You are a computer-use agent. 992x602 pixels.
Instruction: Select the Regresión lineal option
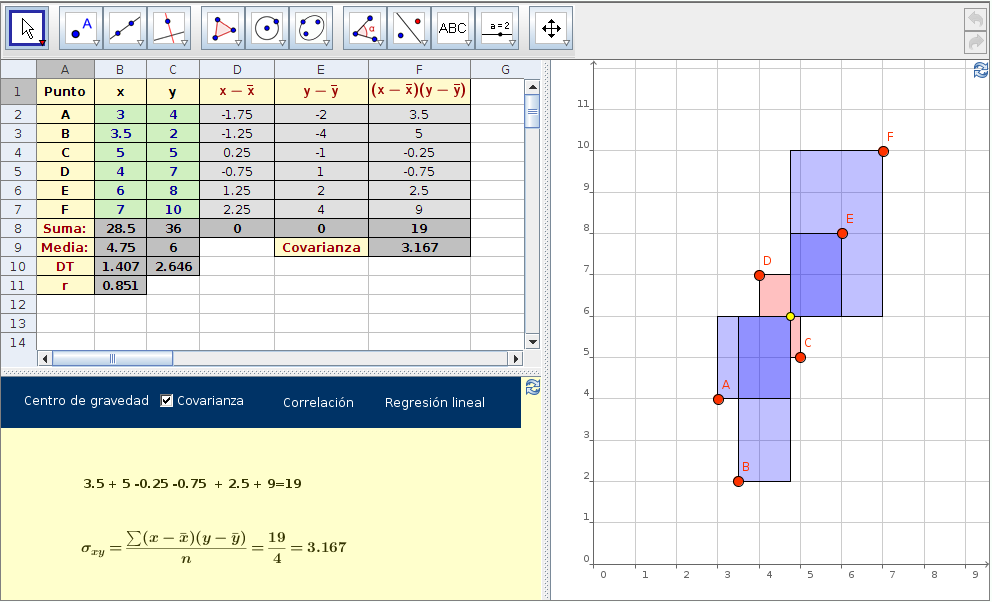point(434,403)
